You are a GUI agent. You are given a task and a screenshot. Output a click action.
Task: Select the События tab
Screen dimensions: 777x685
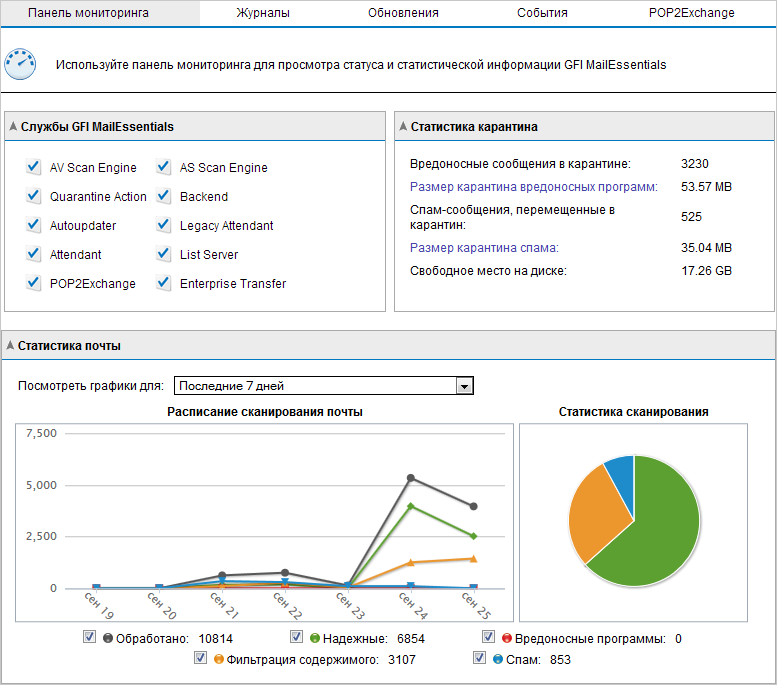[542, 13]
